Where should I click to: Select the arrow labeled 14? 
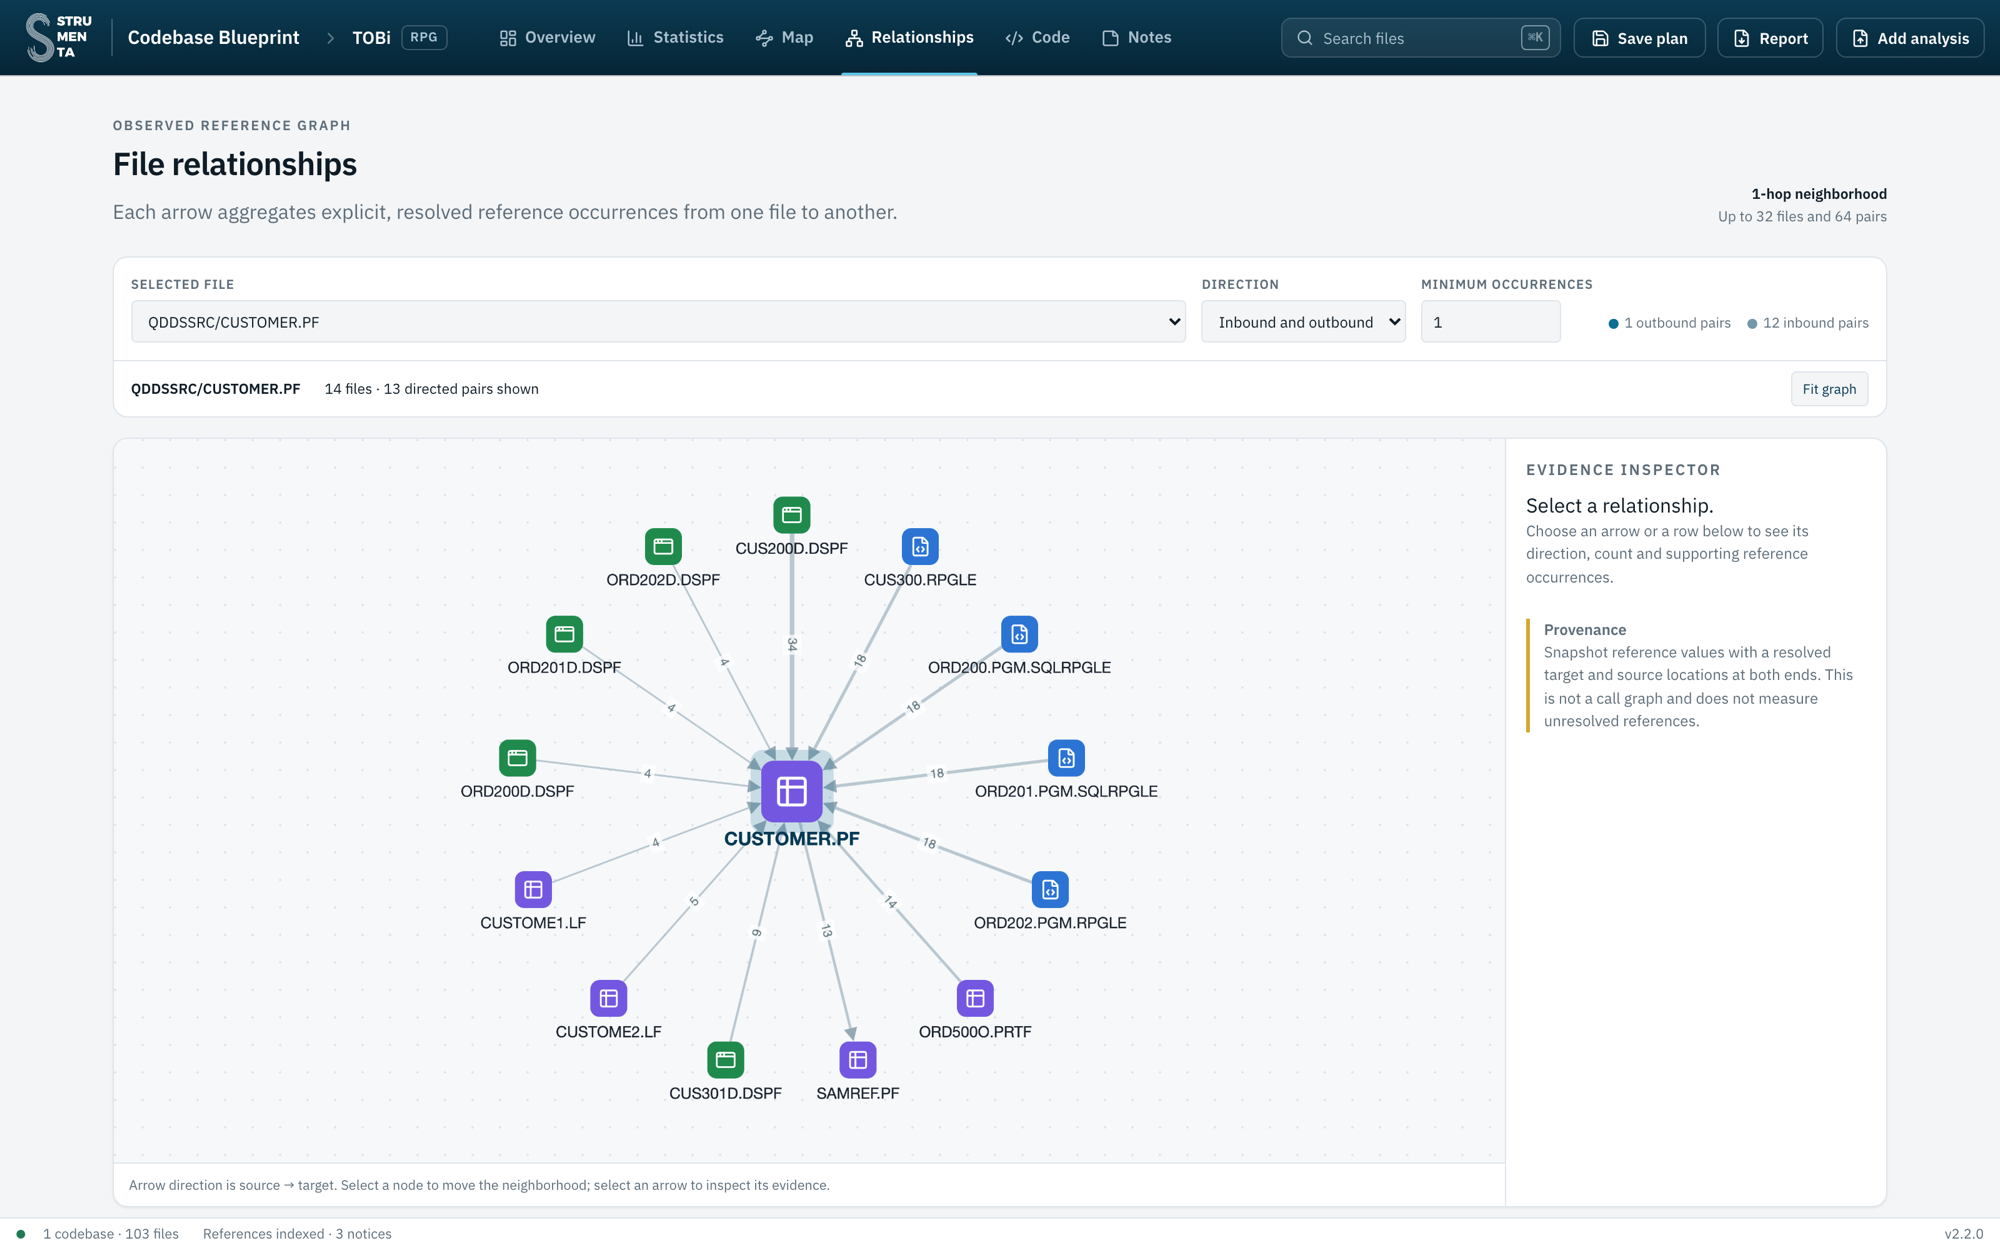click(890, 902)
